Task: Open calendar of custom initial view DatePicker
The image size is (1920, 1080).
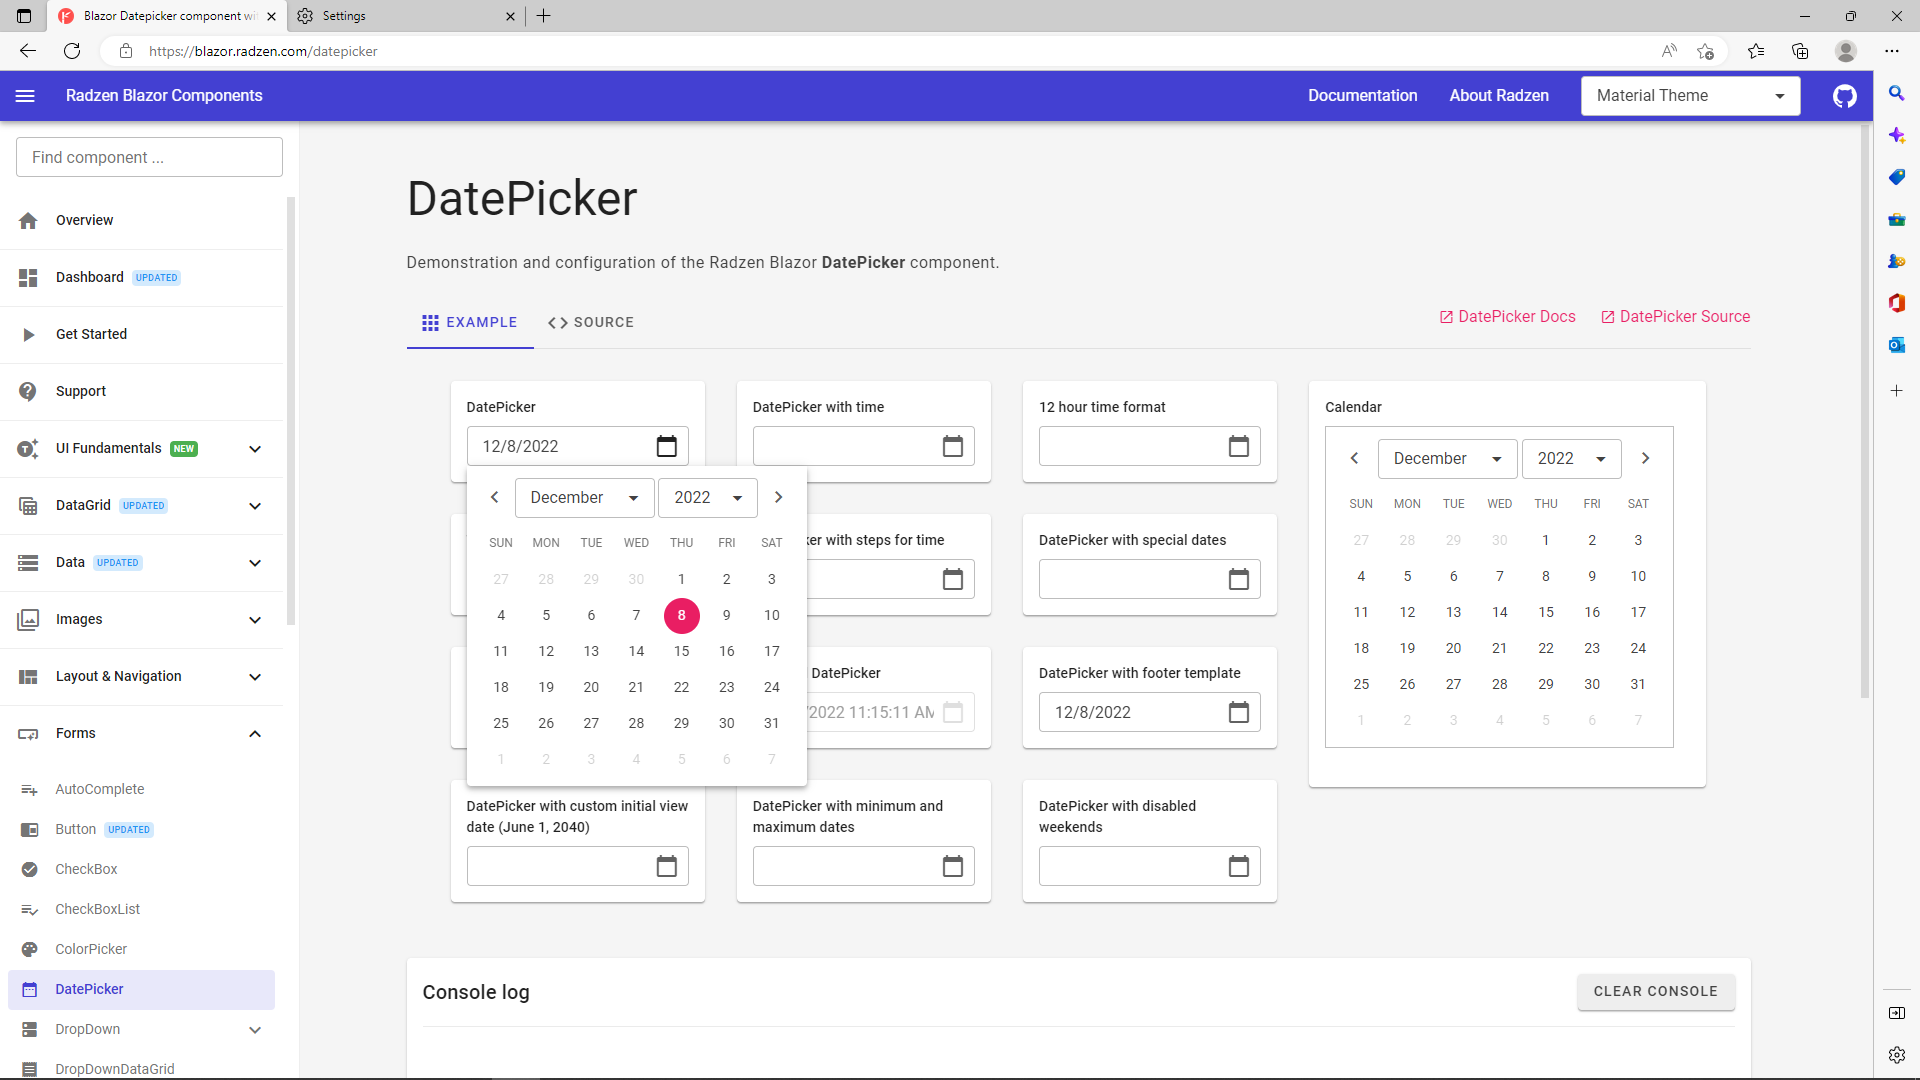Action: point(667,866)
